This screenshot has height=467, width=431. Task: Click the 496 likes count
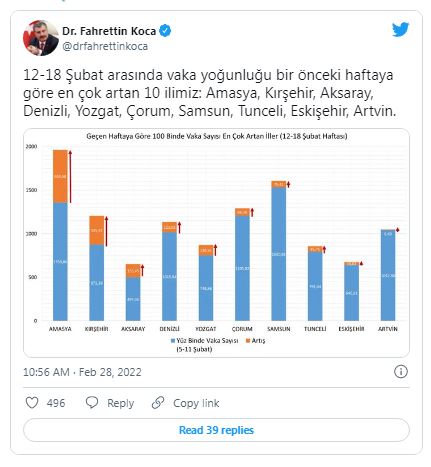pos(56,403)
